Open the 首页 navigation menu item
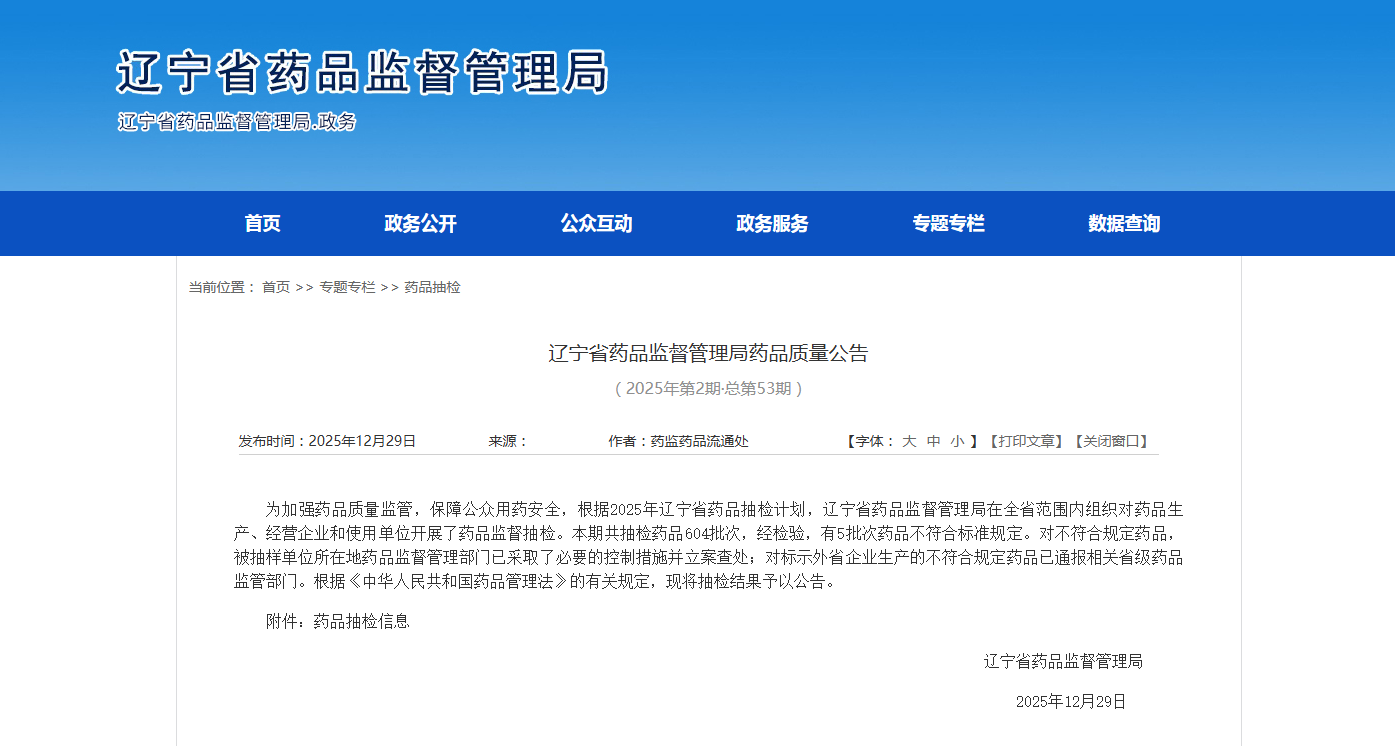 tap(262, 224)
